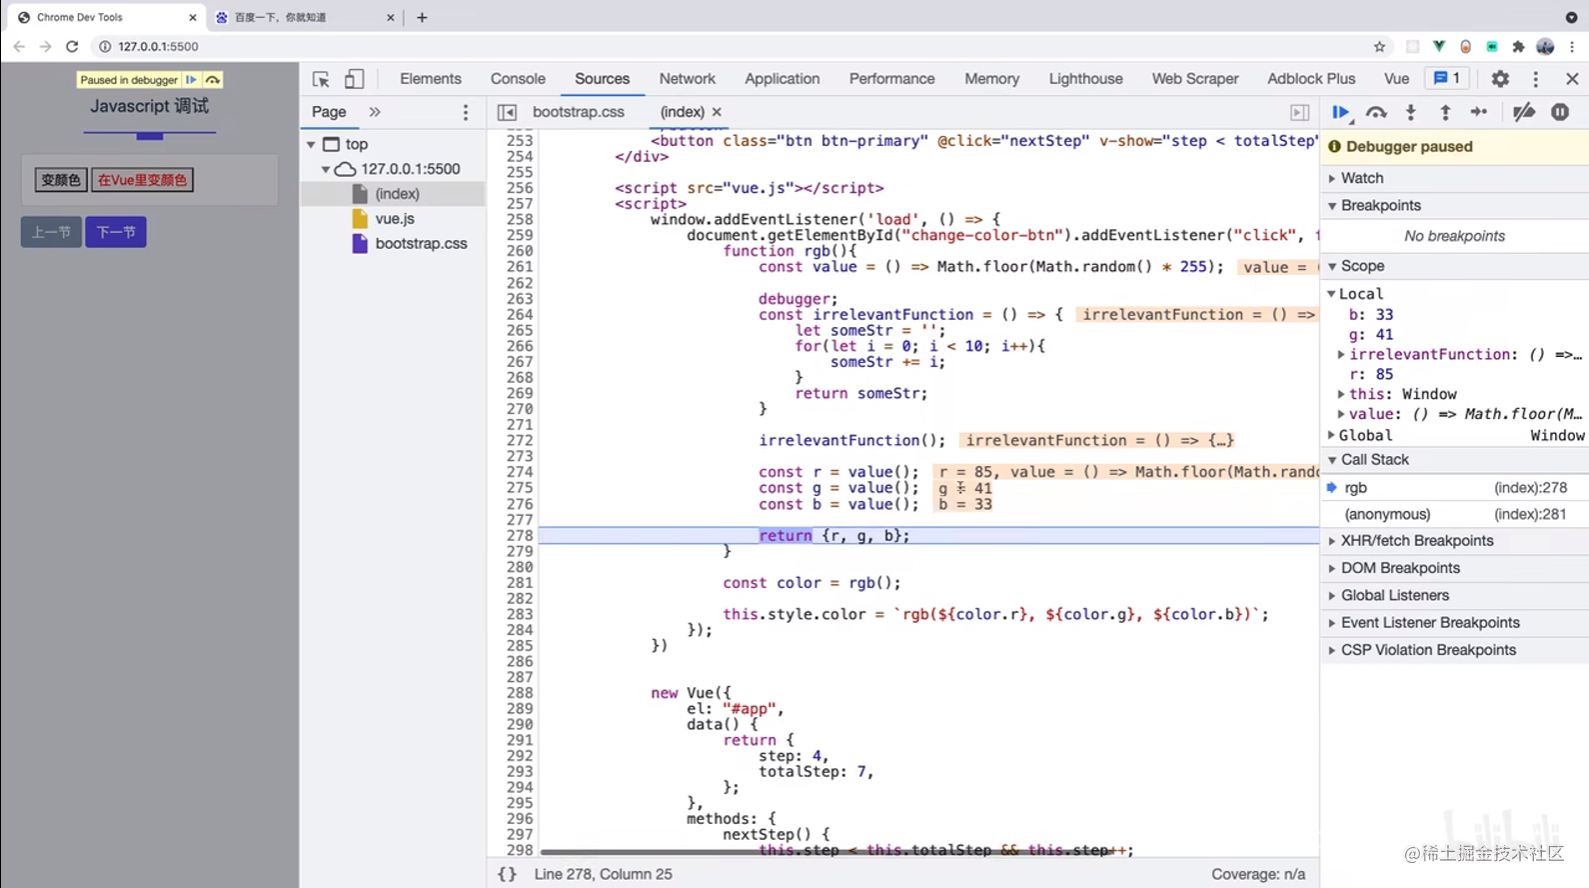The height and width of the screenshot is (888, 1589).
Task: Bookmark this page with the star
Action: point(1380,46)
